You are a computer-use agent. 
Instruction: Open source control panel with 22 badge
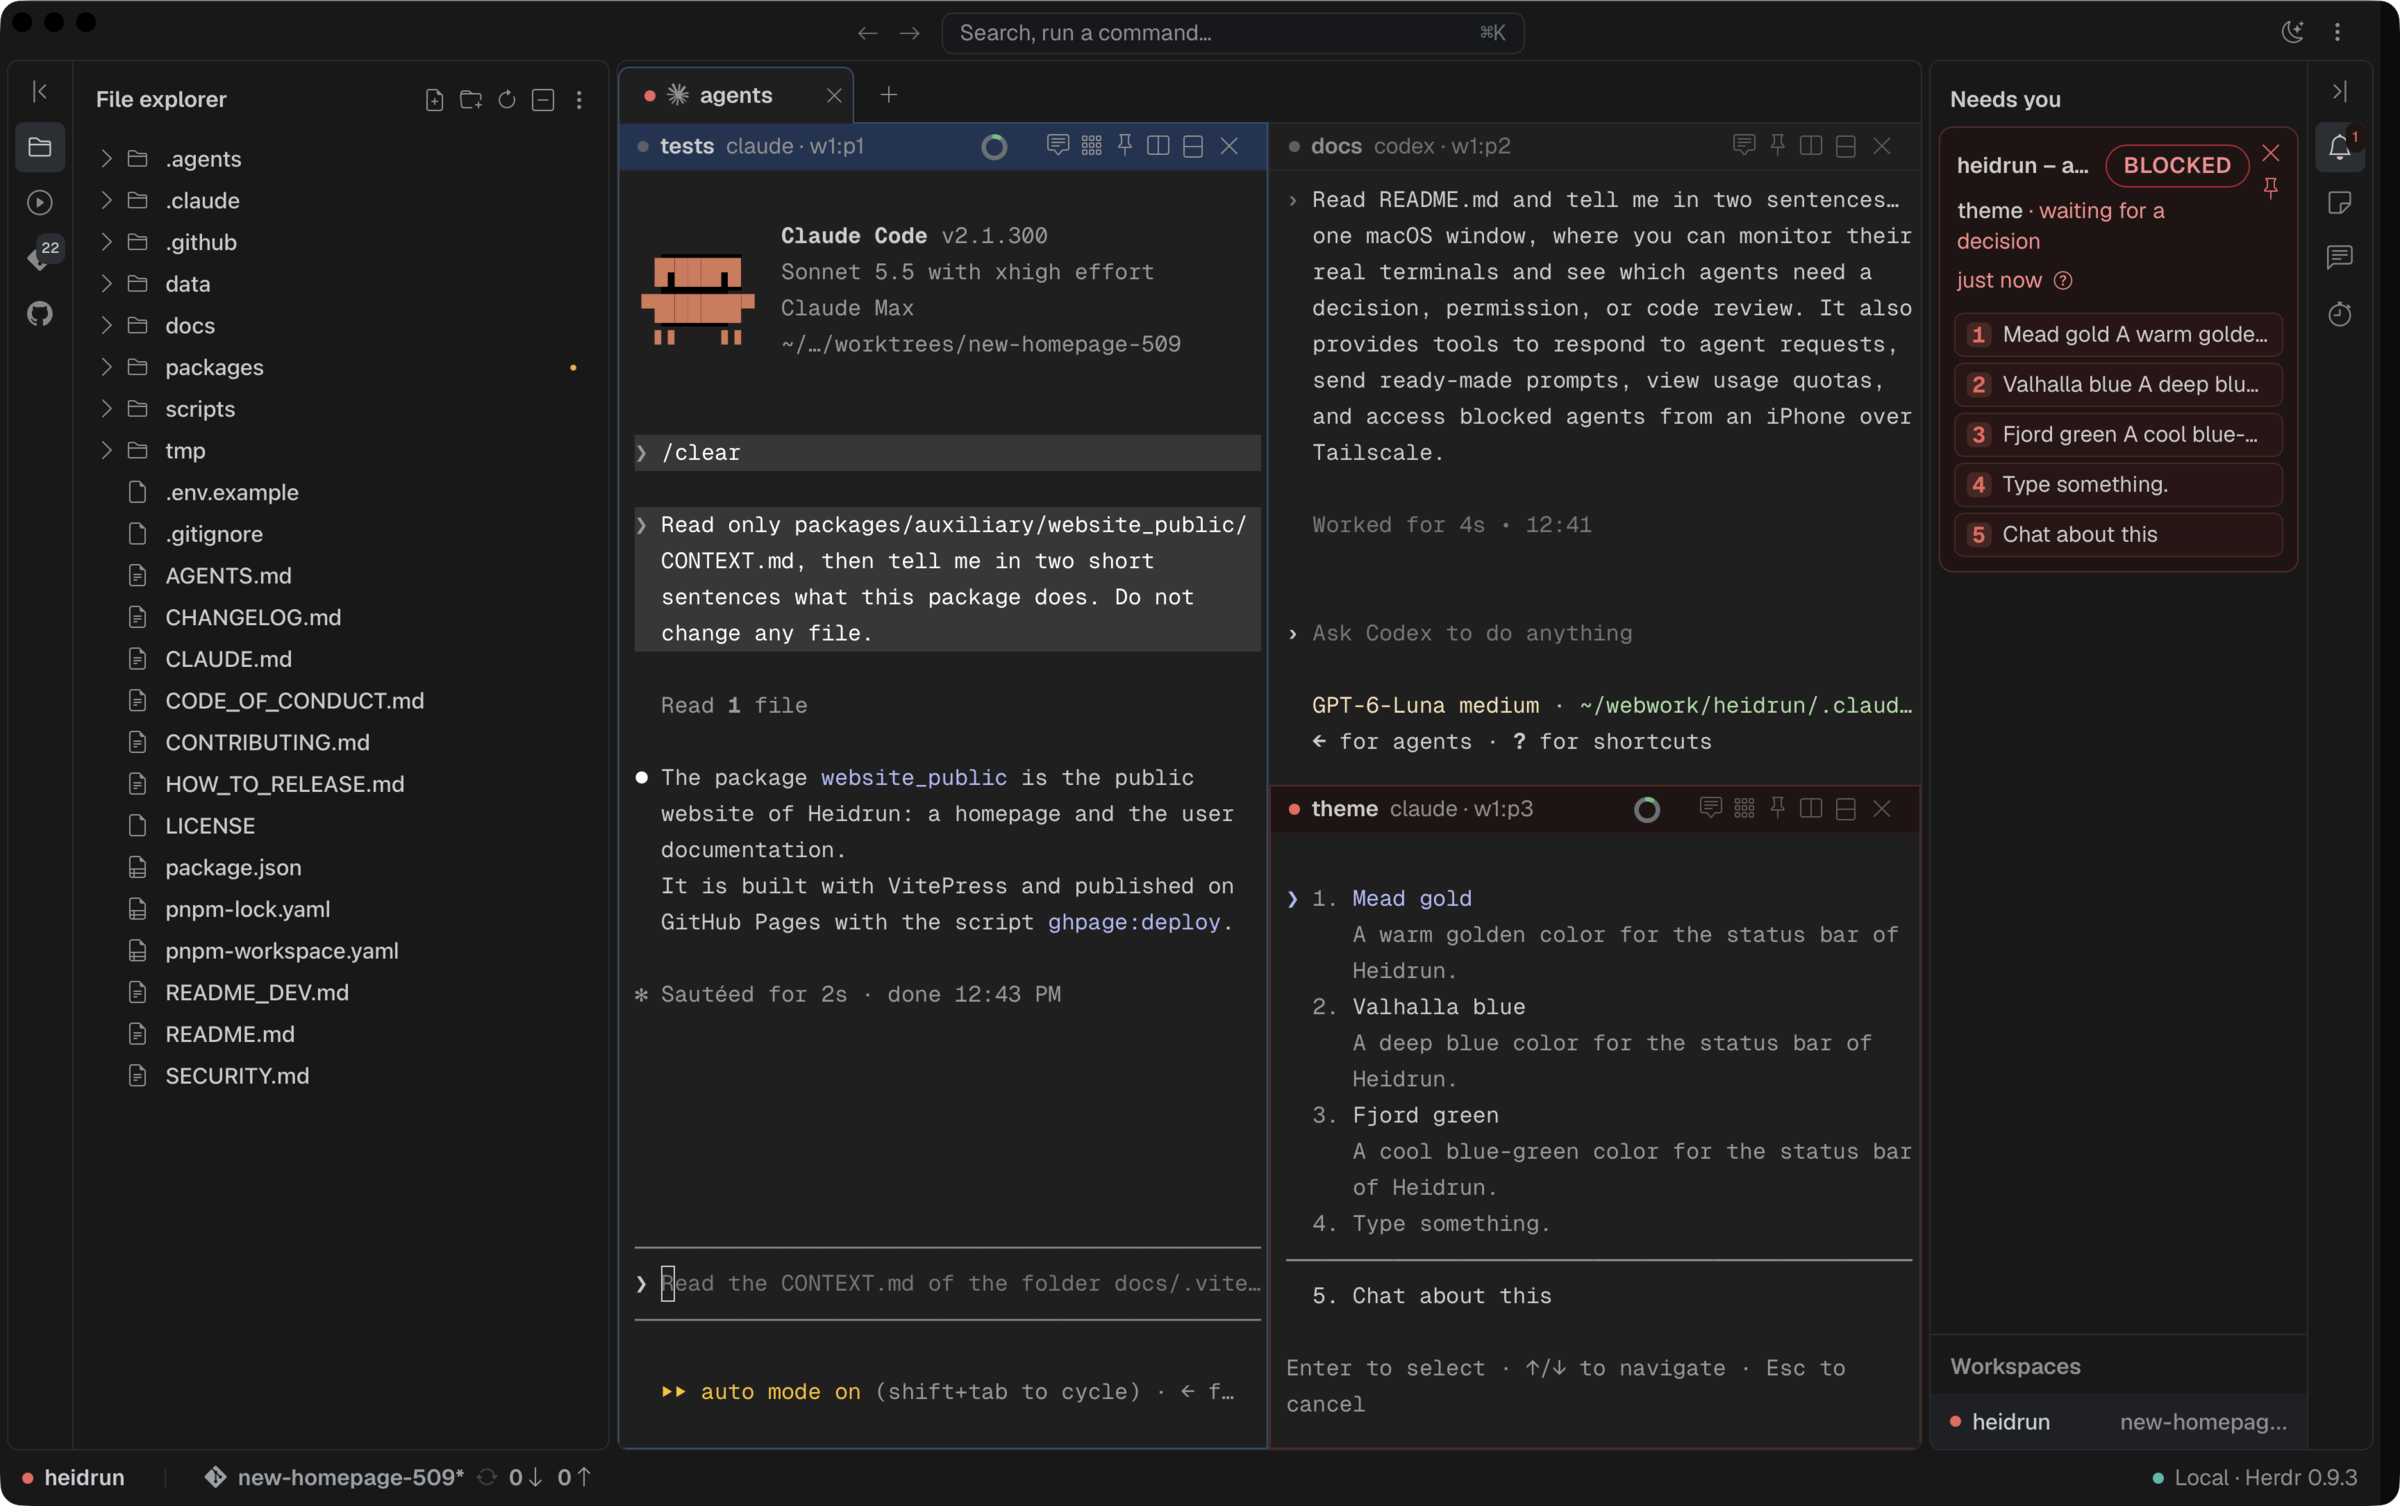42,256
